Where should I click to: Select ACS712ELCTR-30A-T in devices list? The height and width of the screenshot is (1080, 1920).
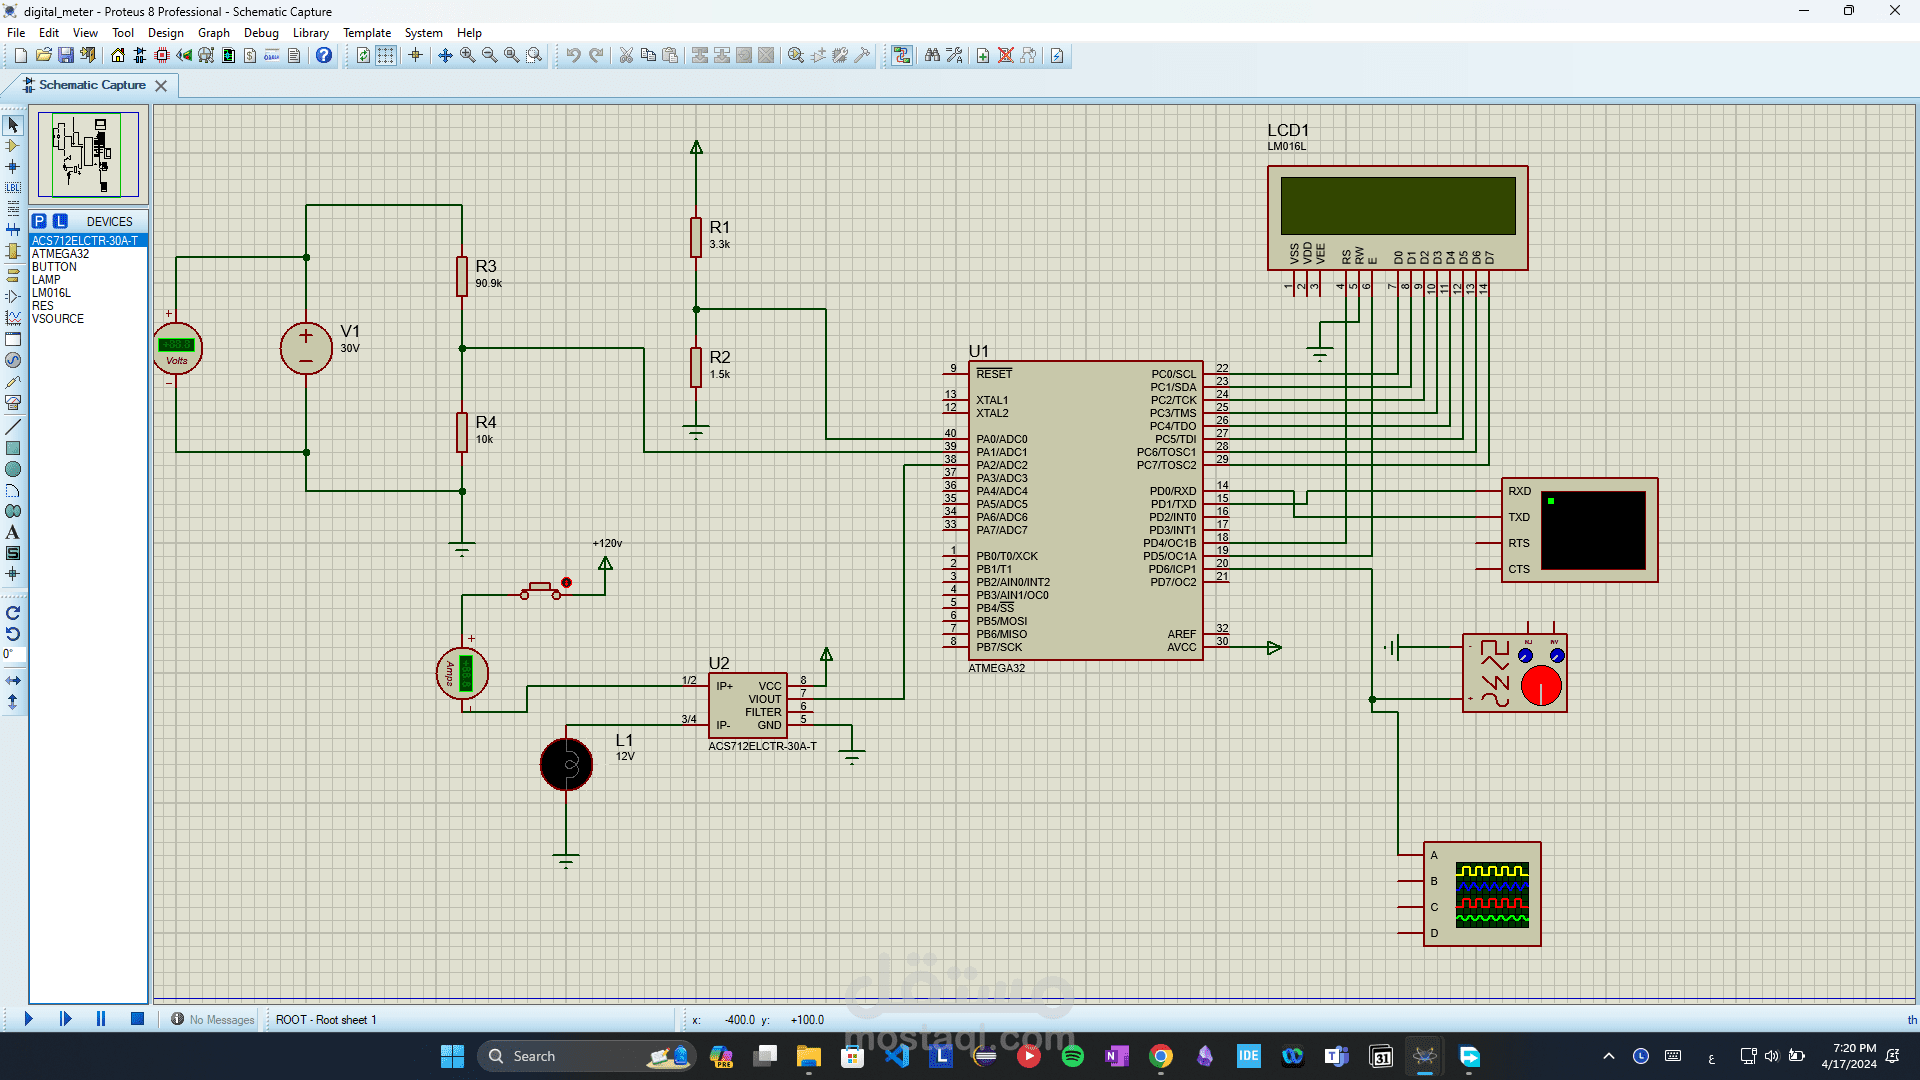pos(88,241)
